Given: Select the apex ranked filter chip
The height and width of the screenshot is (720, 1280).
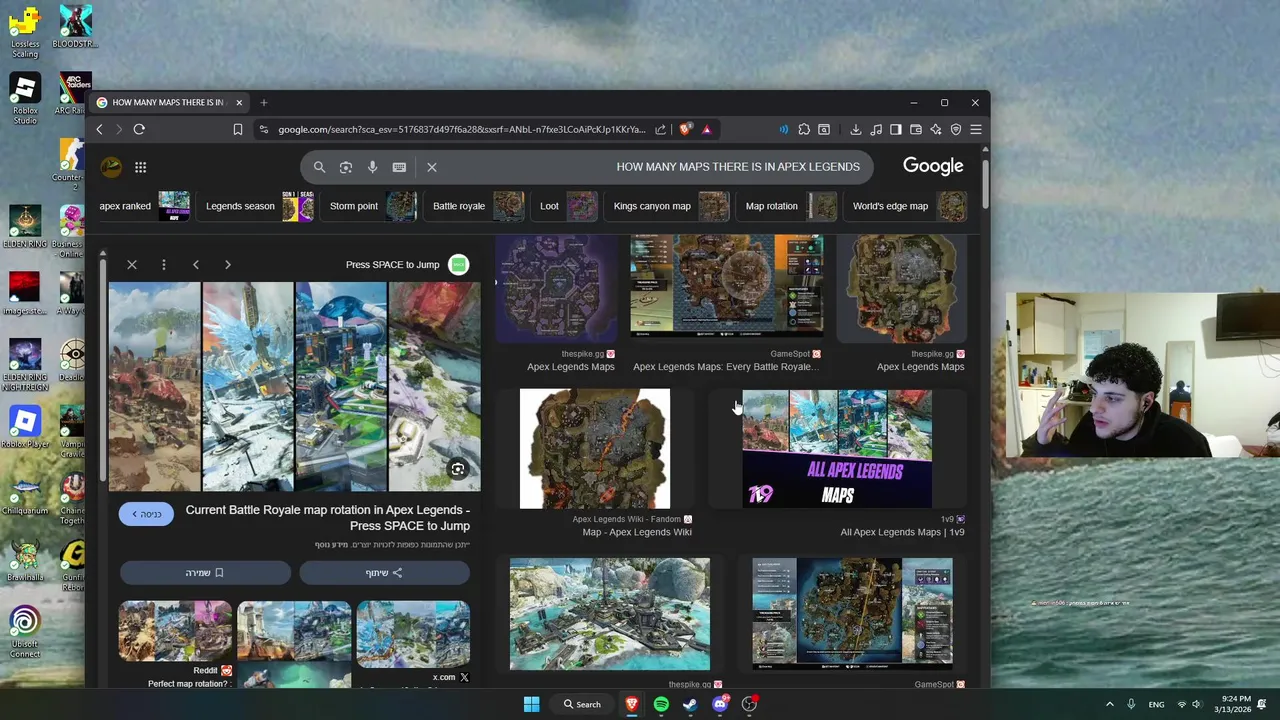Looking at the screenshot, I should tap(145, 206).
